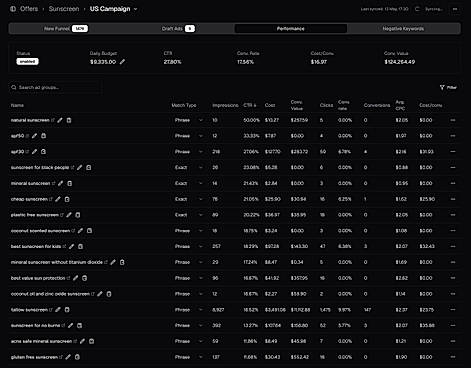Edit the coconut scented sunscreen ad group
Image resolution: width=471 pixels, height=368 pixels.
(80, 230)
